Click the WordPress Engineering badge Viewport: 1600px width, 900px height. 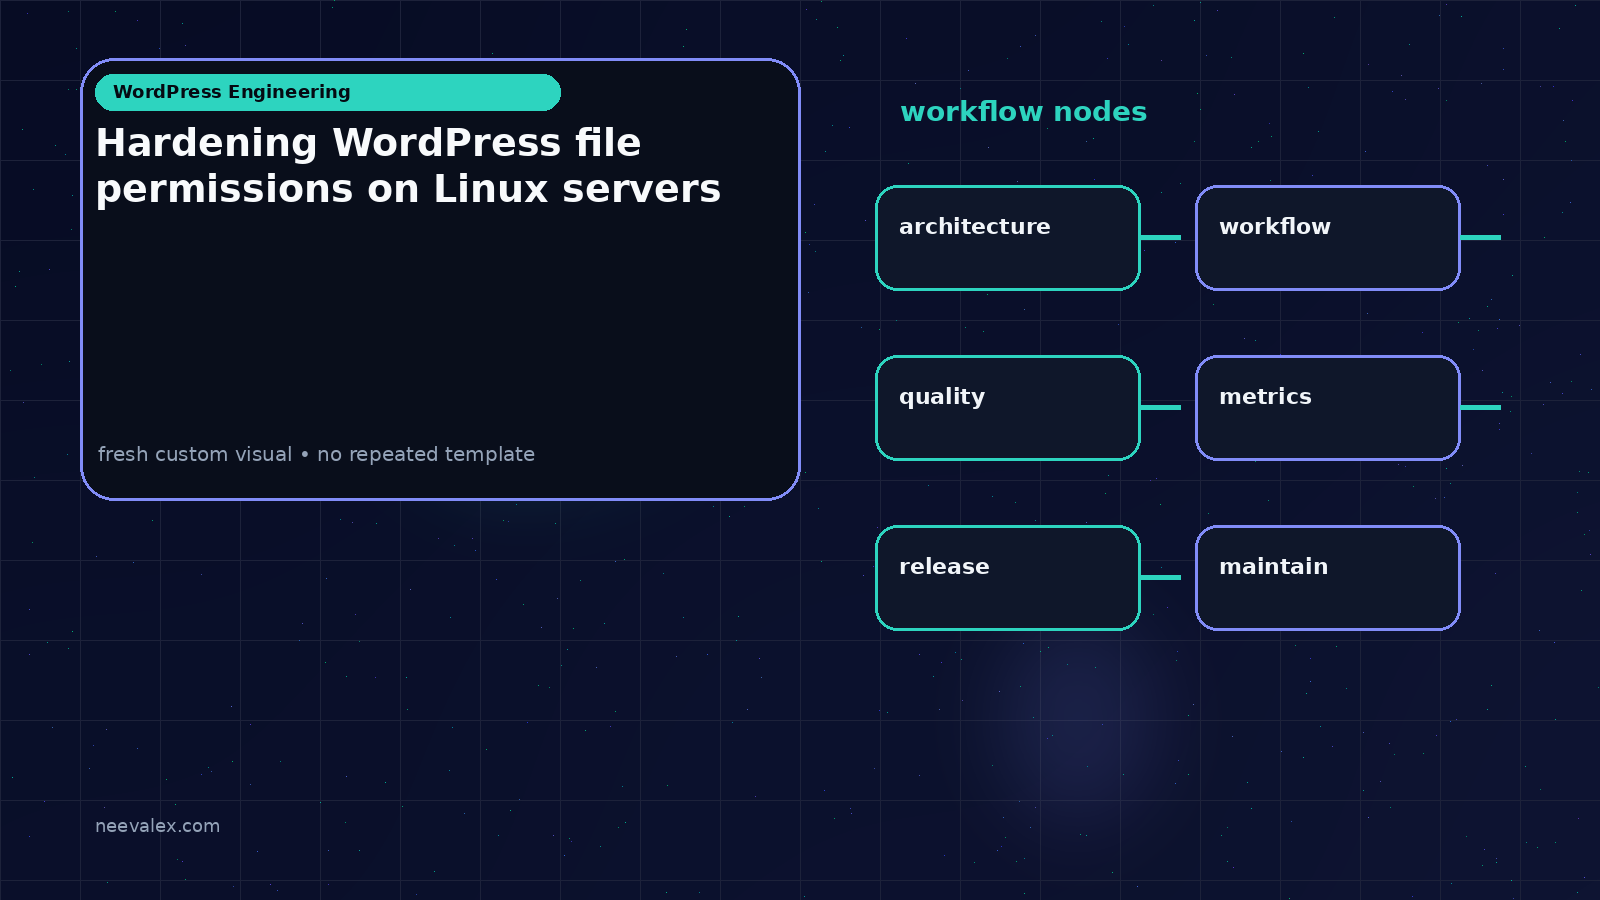coord(328,92)
